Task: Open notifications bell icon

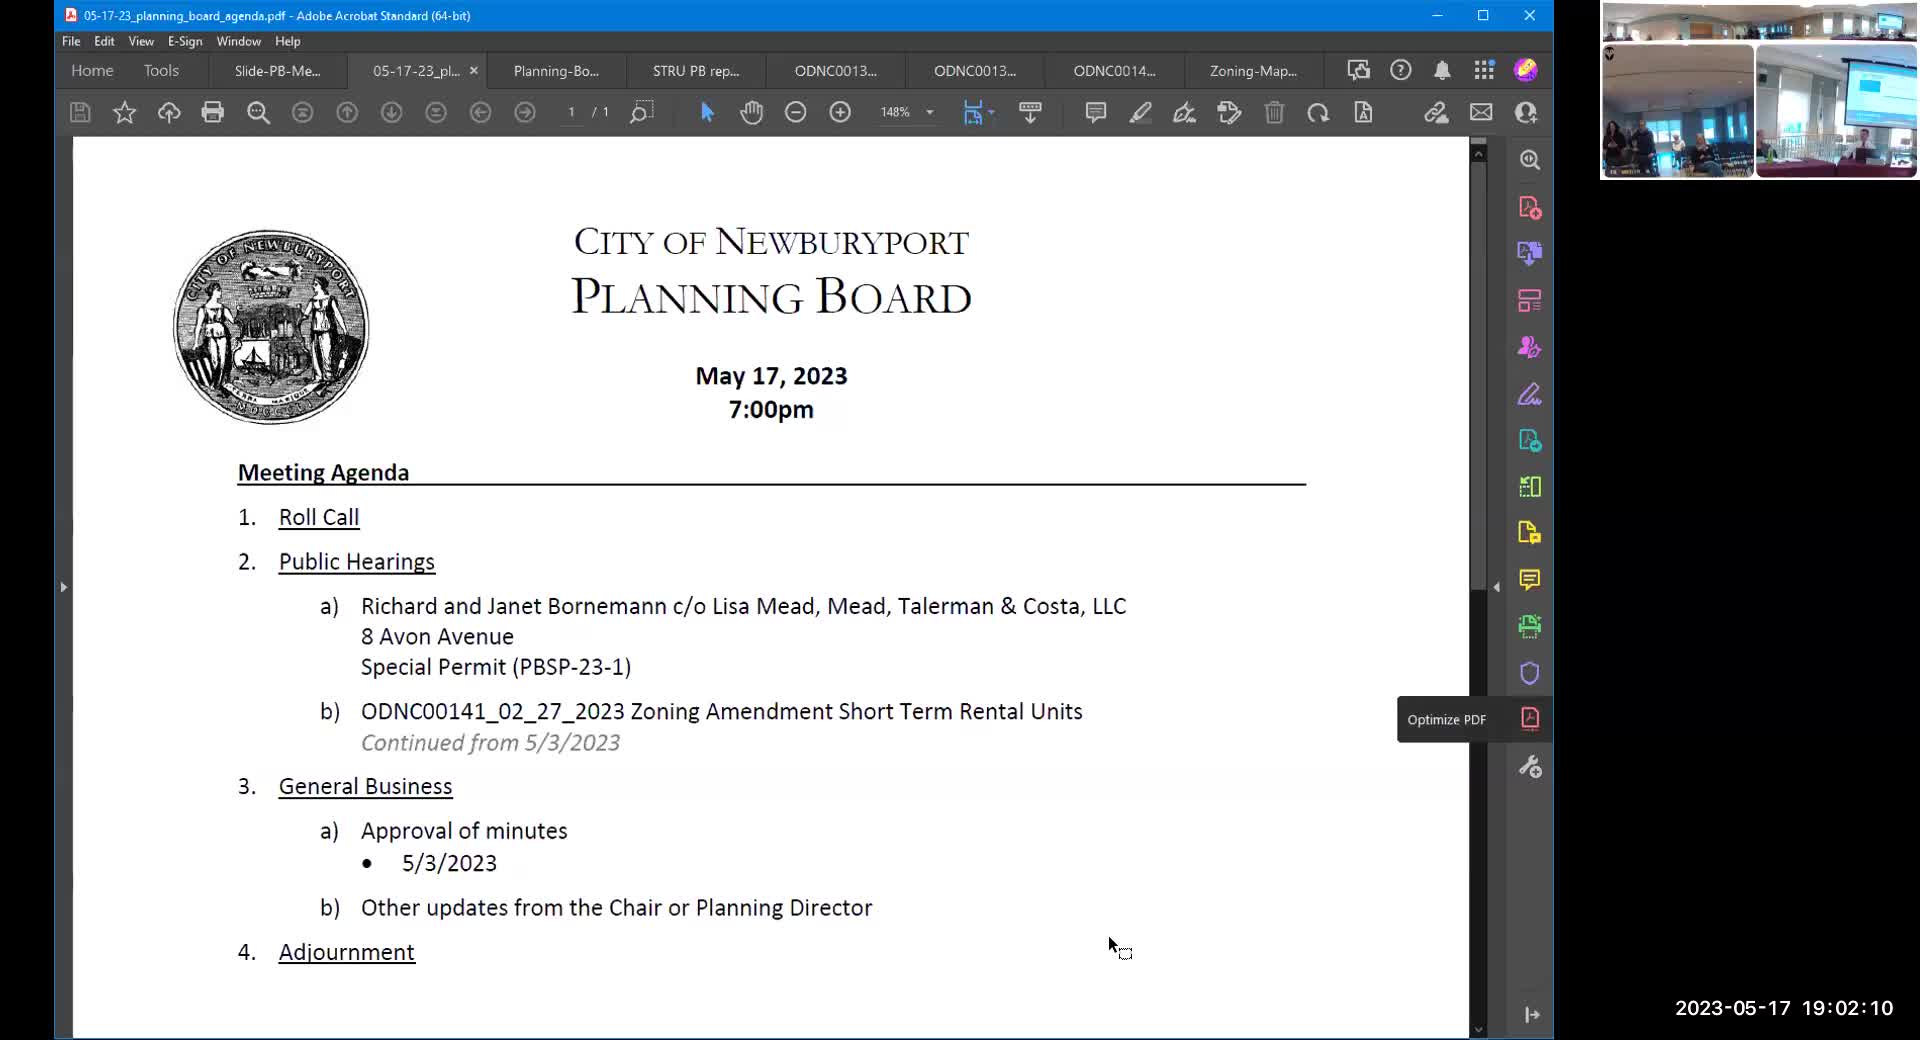Action: coord(1442,70)
